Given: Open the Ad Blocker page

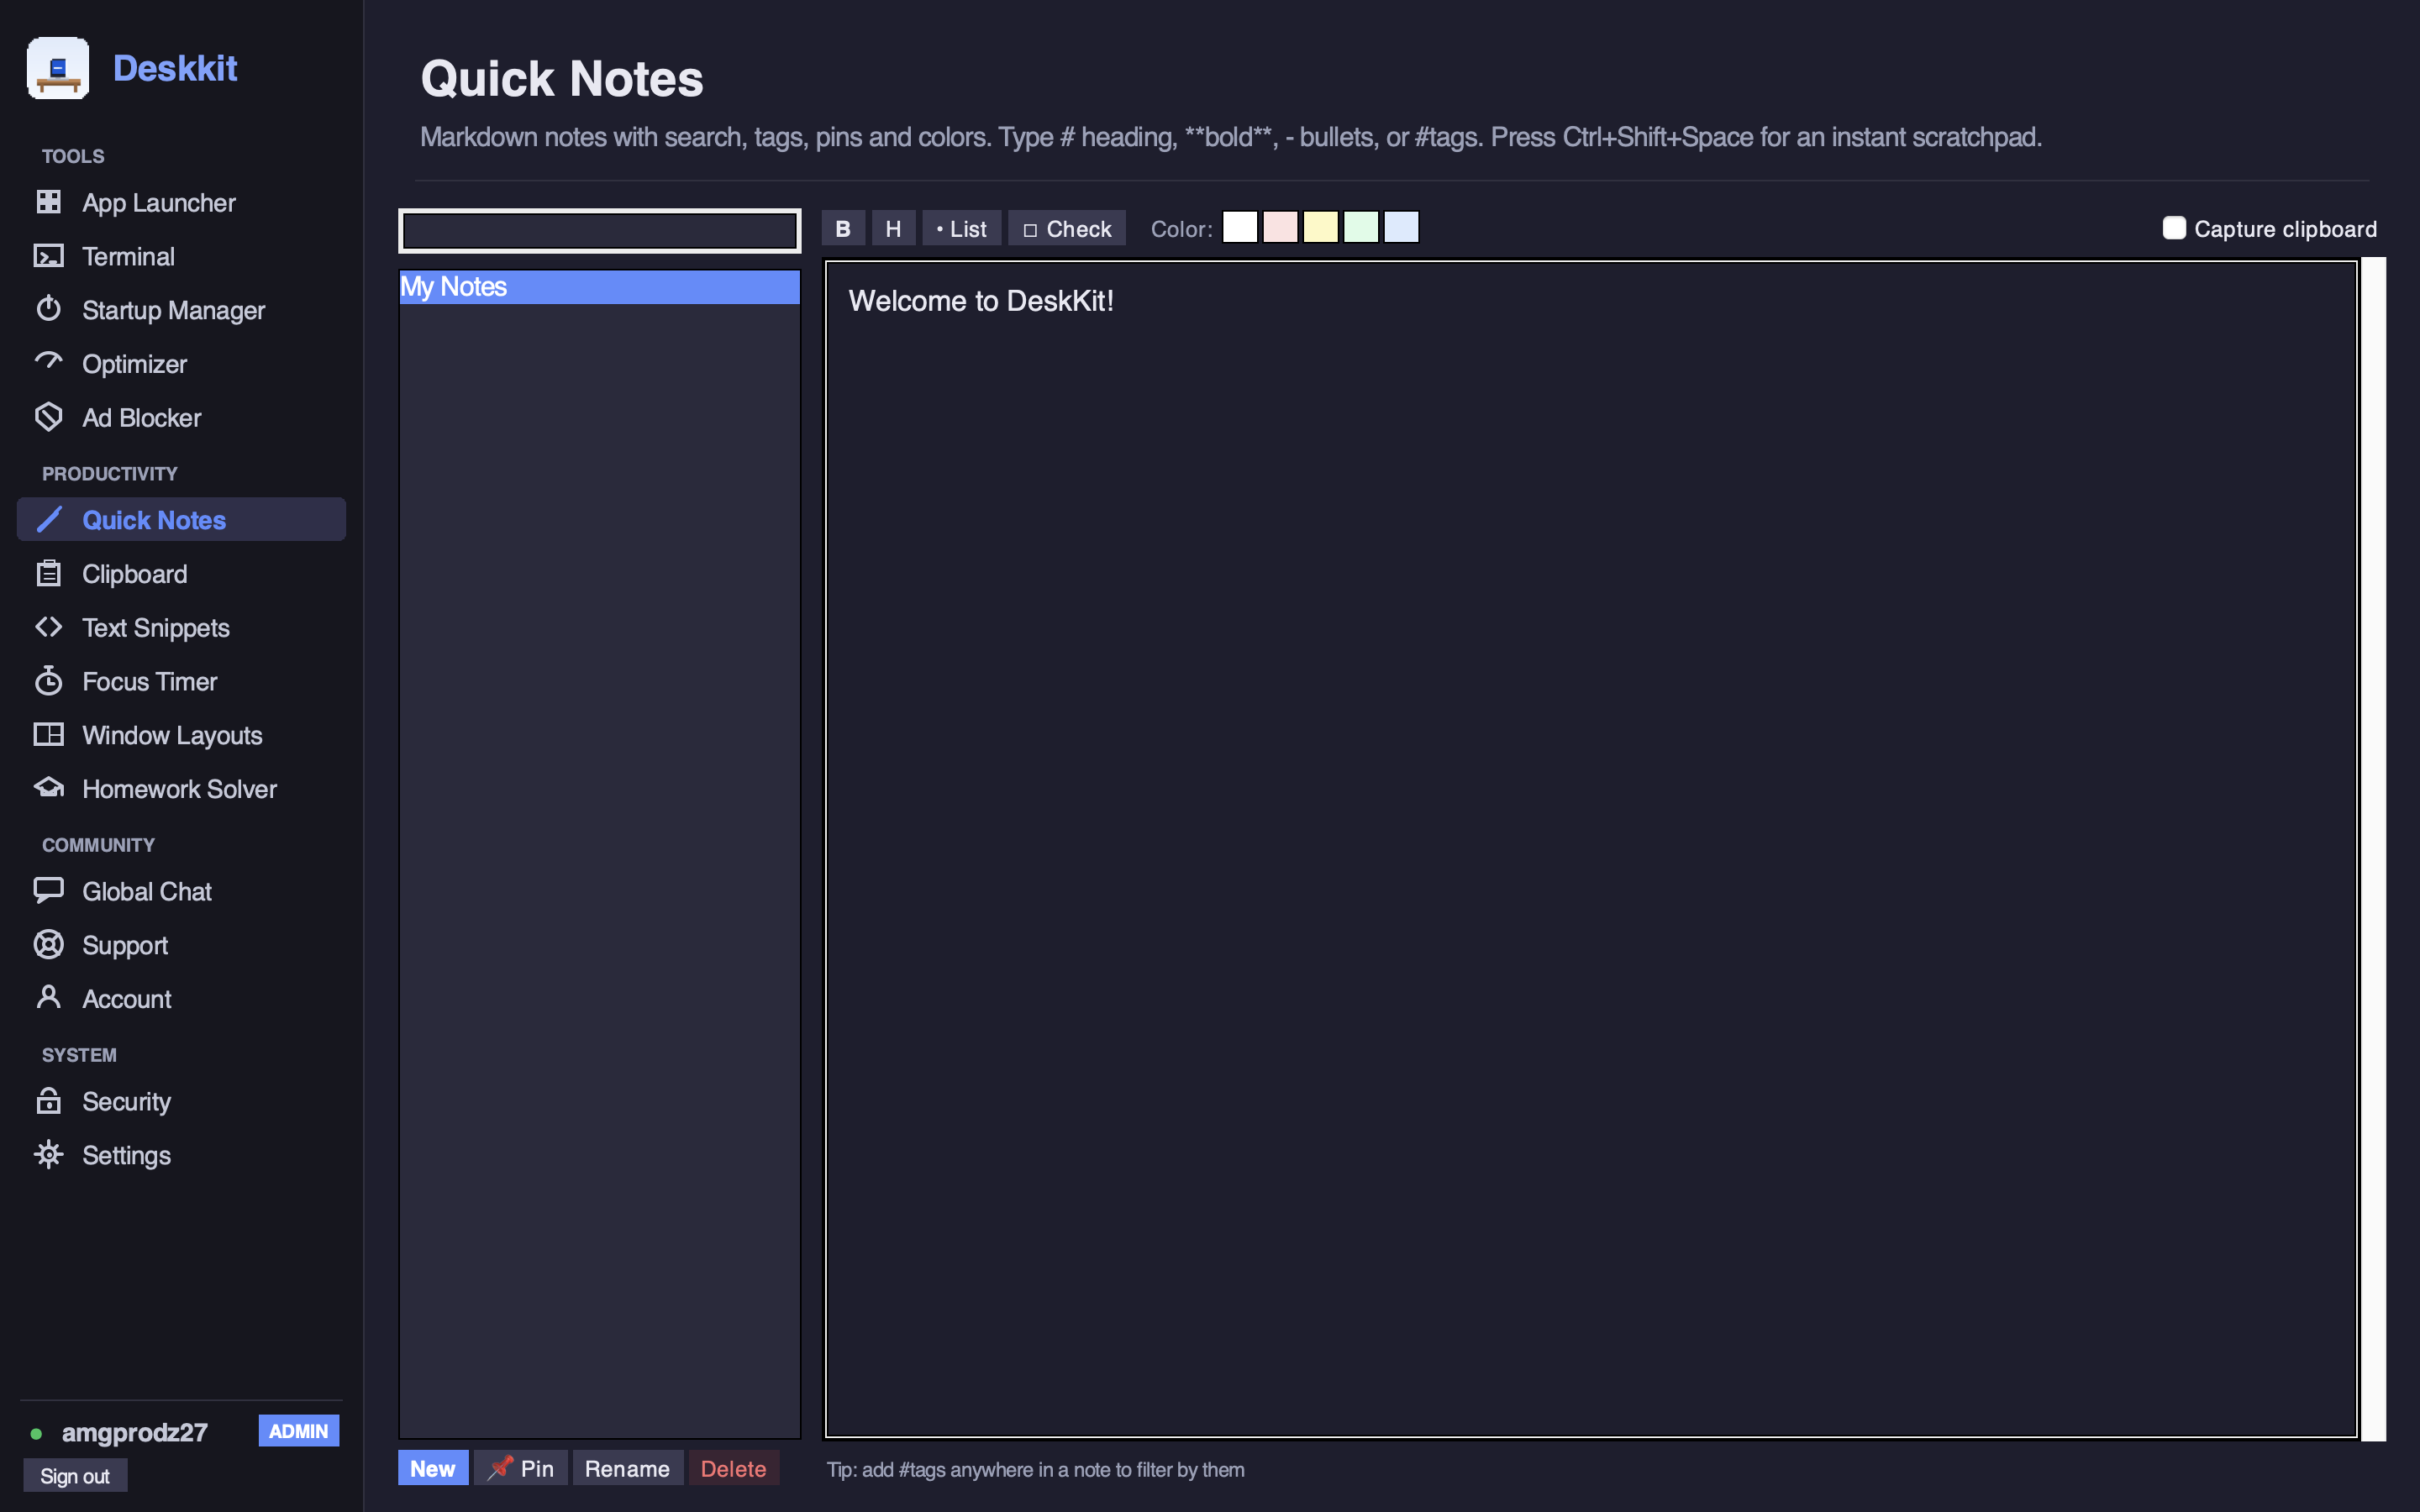Looking at the screenshot, I should (x=181, y=418).
